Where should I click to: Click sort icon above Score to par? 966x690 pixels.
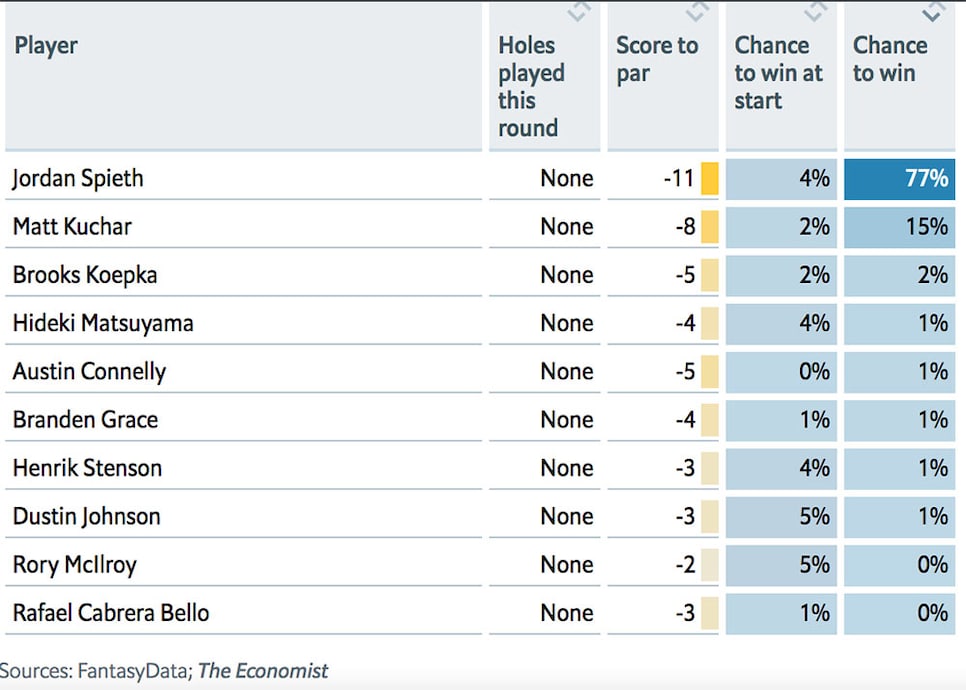(697, 11)
